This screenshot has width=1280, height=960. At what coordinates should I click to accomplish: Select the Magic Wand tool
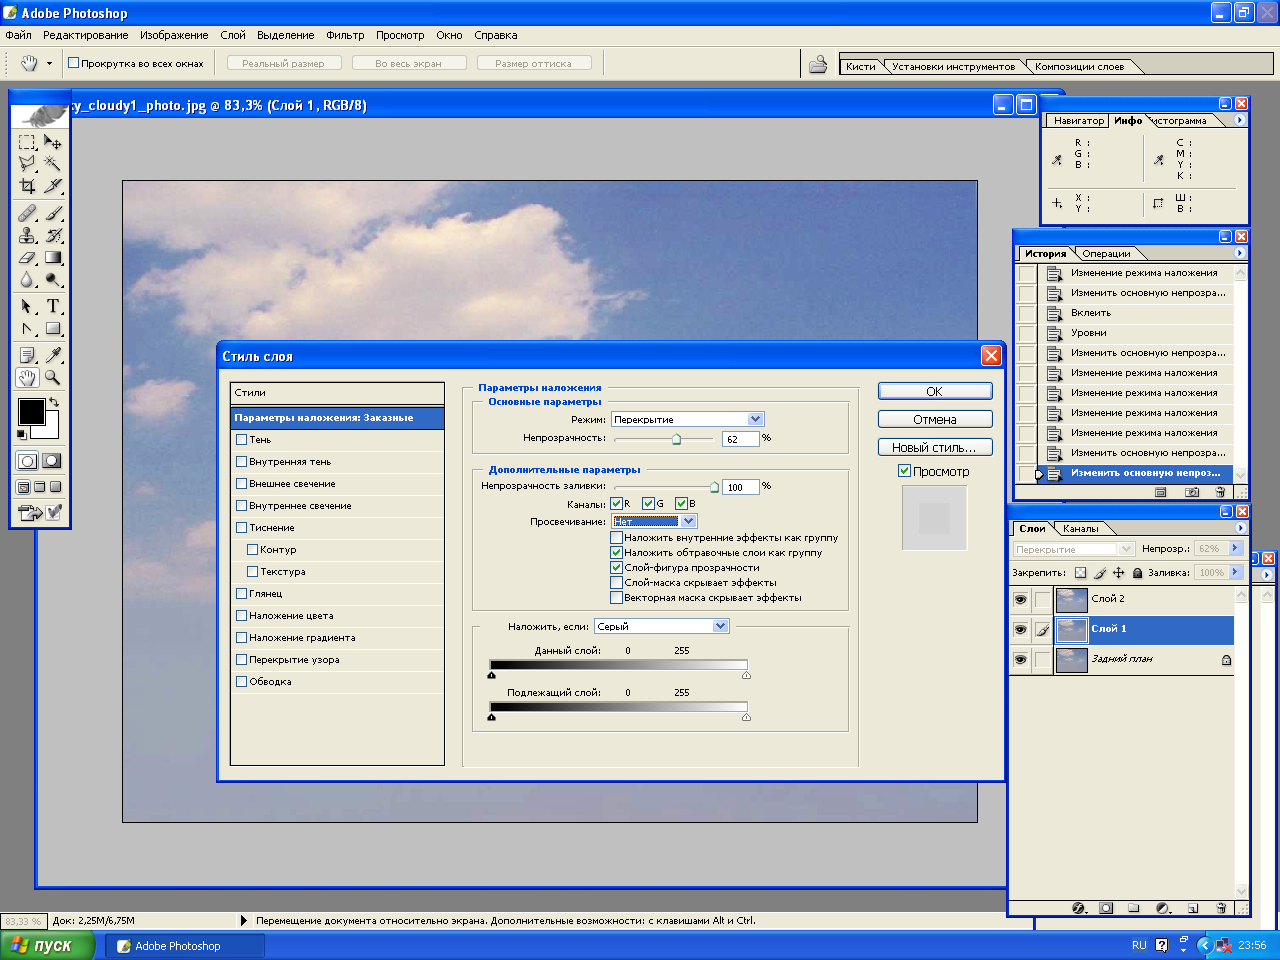click(x=53, y=164)
